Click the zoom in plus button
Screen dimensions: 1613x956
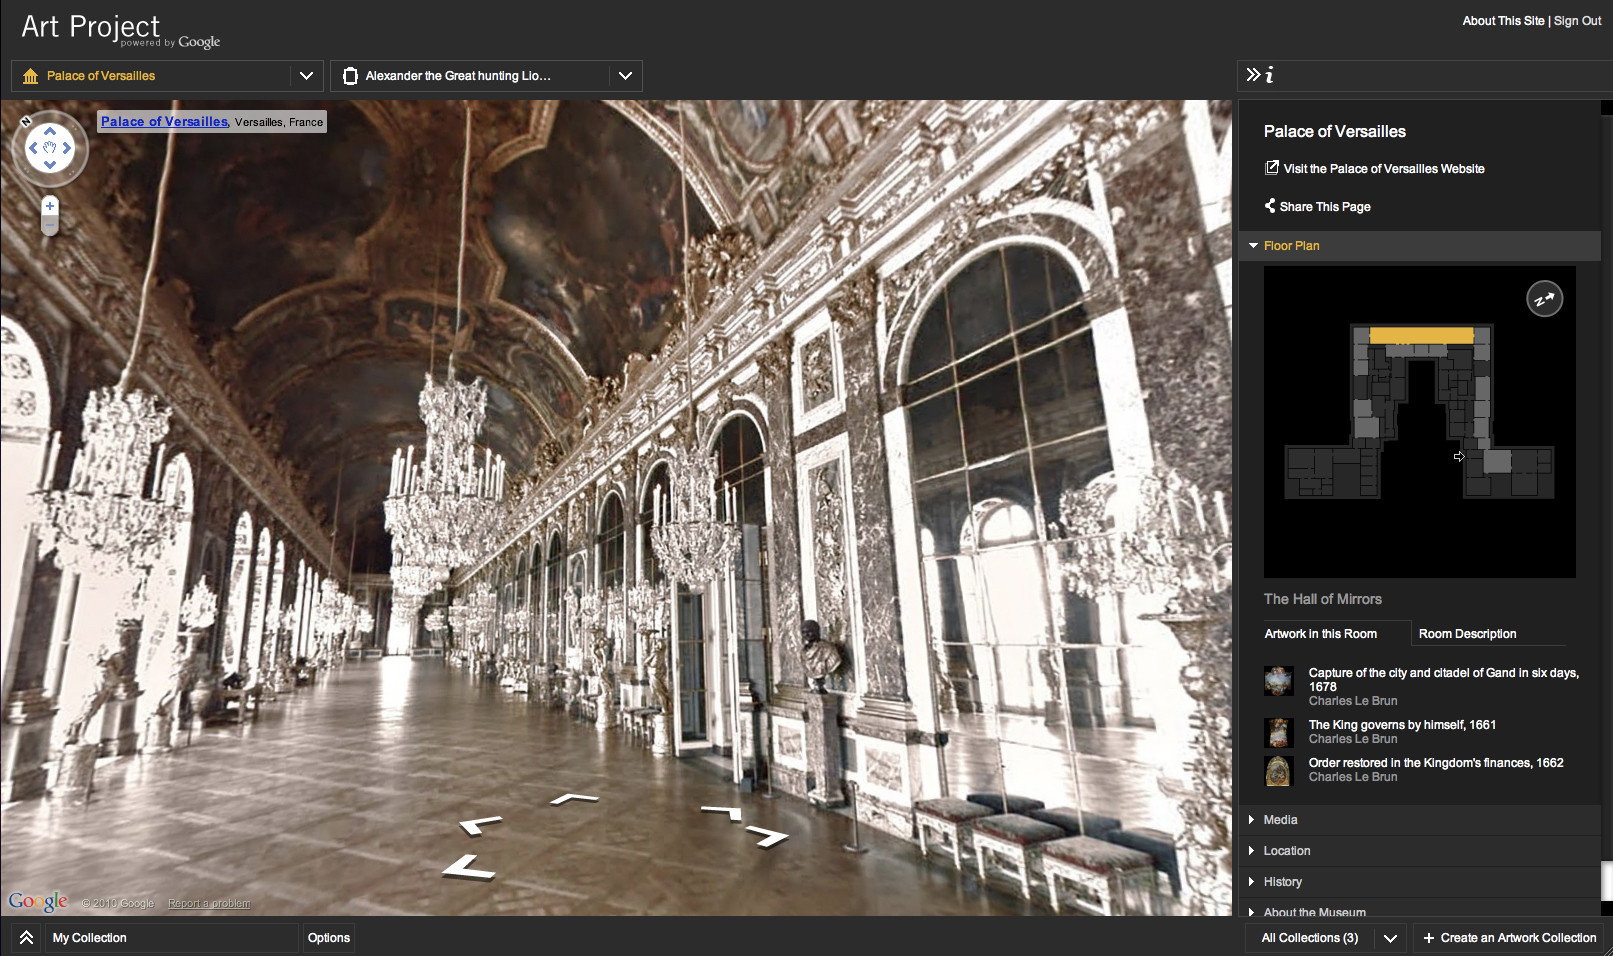[50, 206]
